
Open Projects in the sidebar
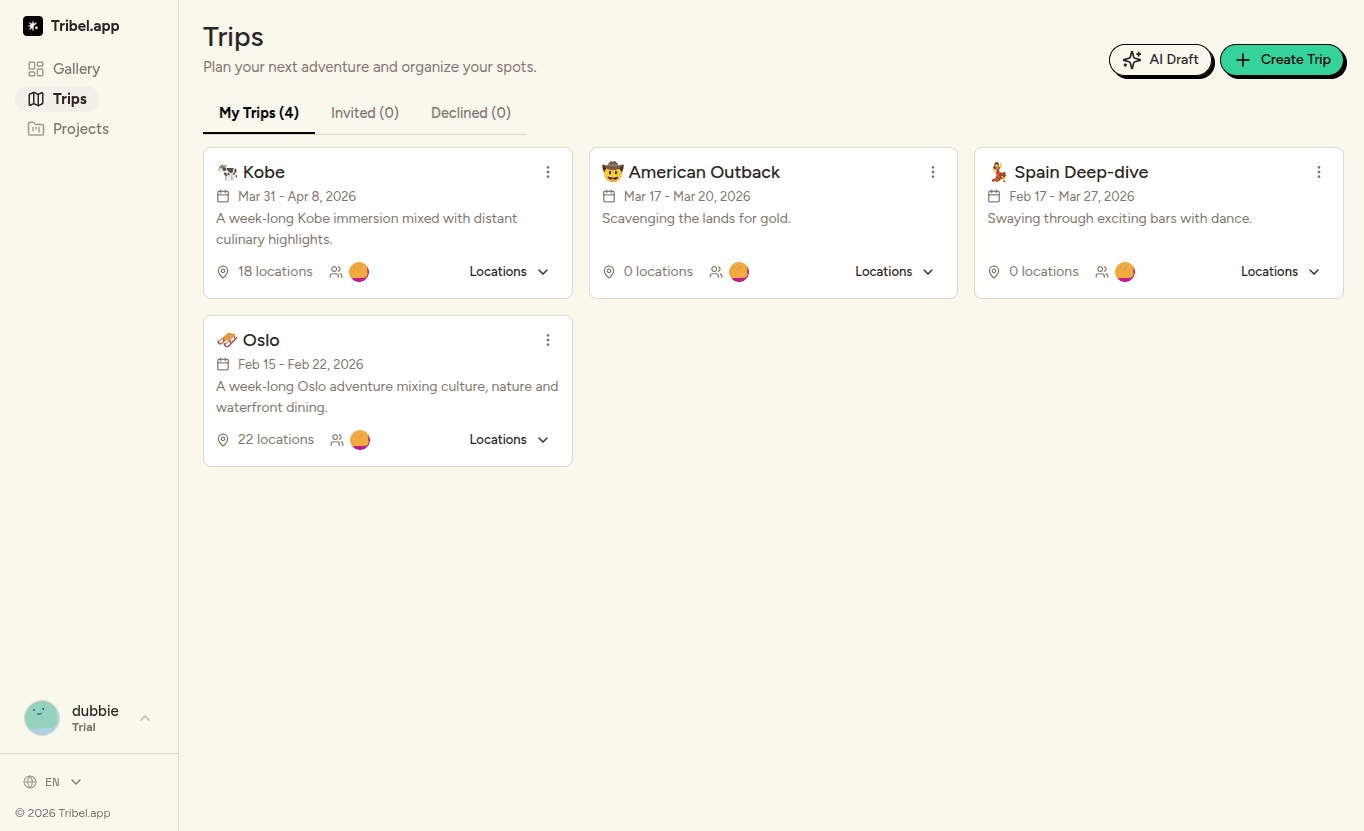80,129
